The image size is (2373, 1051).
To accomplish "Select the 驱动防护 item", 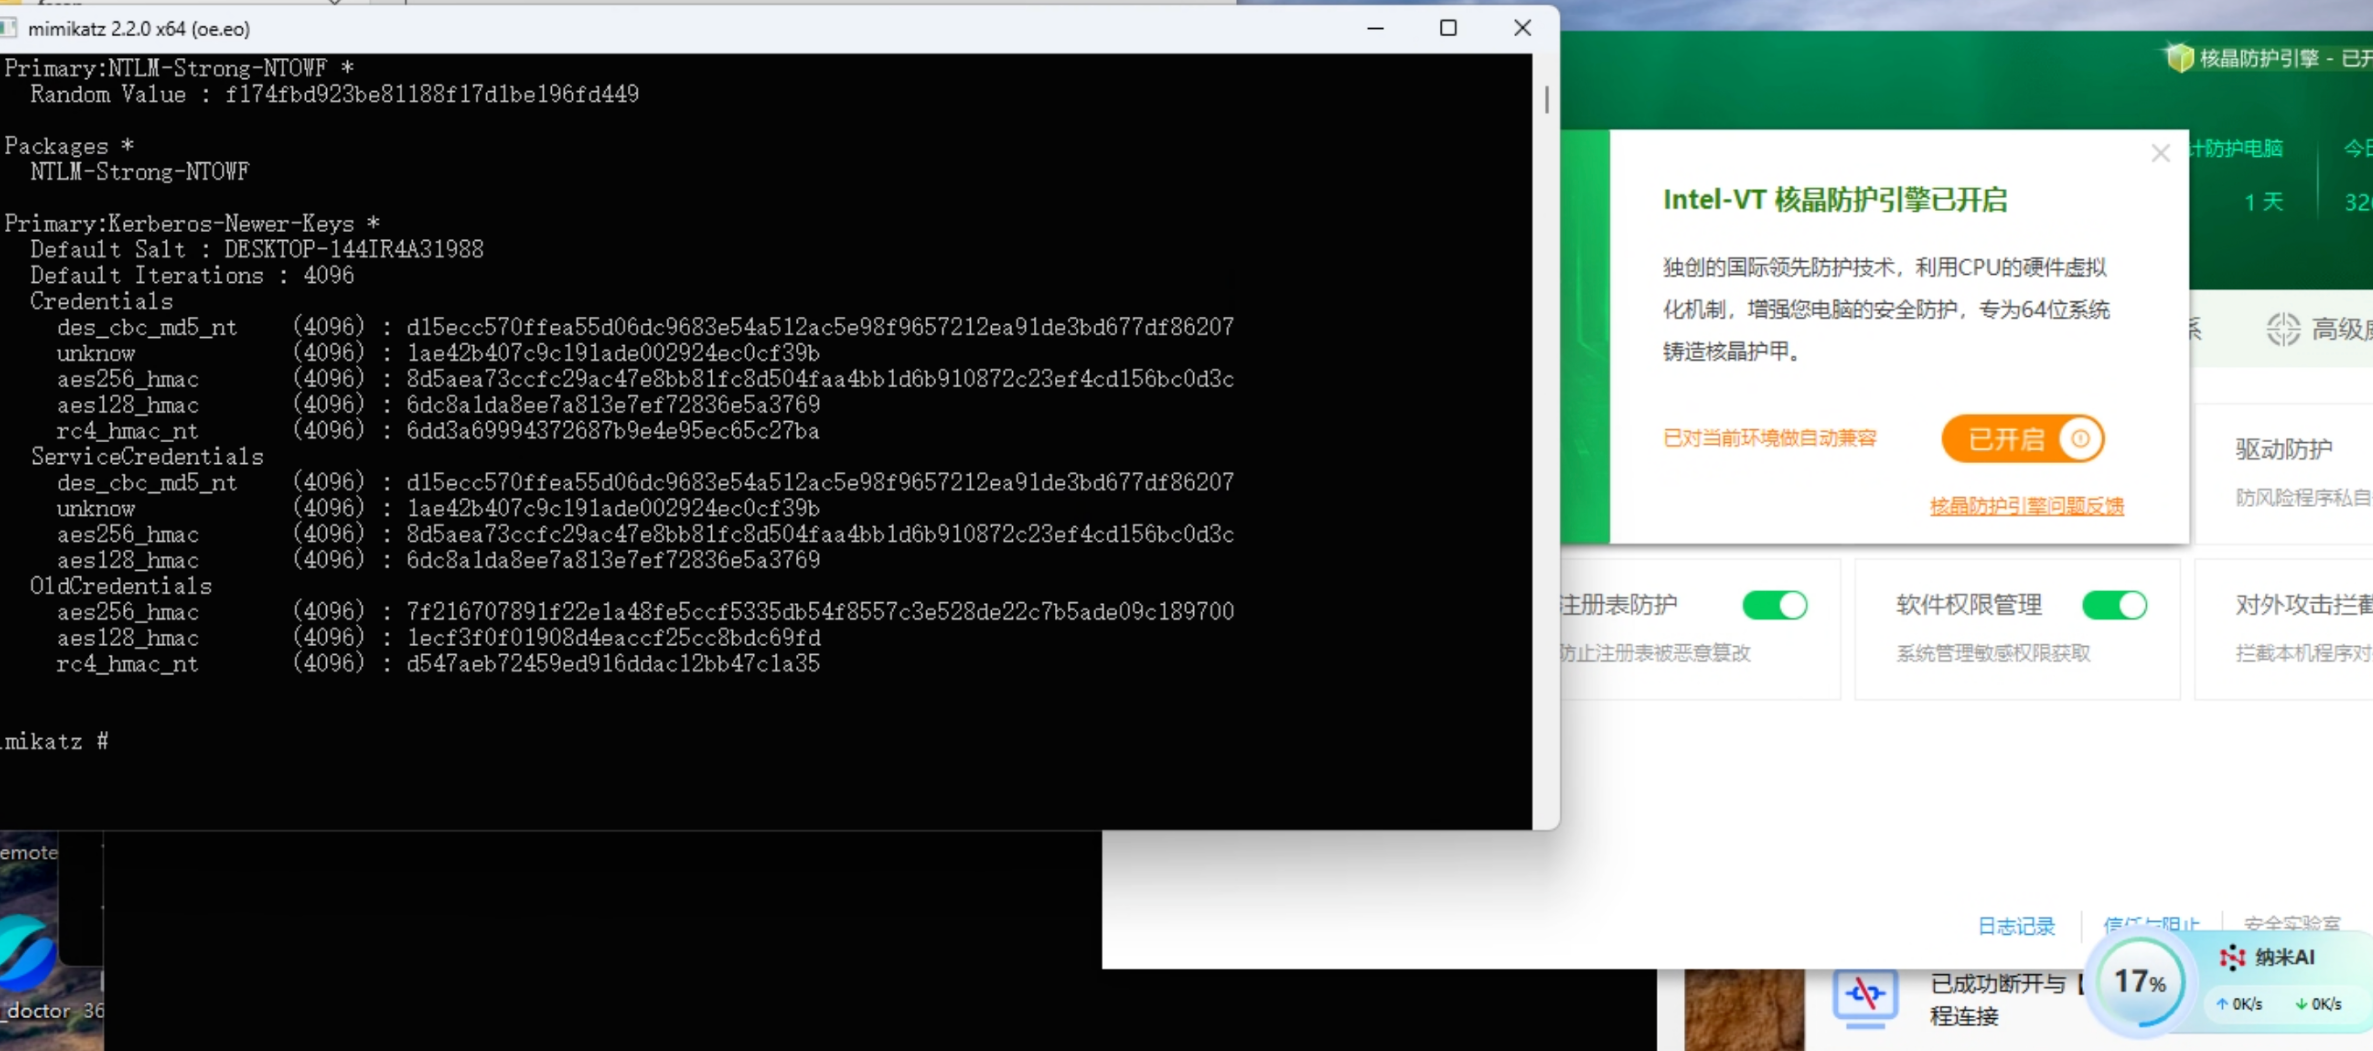I will (x=2283, y=449).
